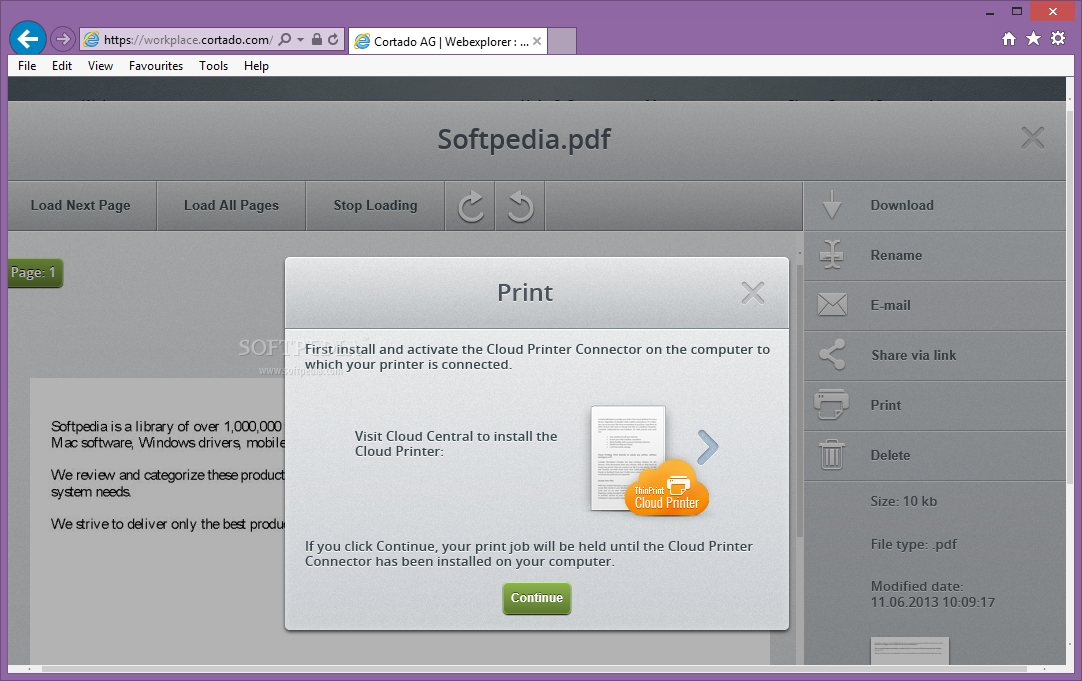This screenshot has width=1082, height=681.
Task: Click the Delete trash can icon
Action: (832, 455)
